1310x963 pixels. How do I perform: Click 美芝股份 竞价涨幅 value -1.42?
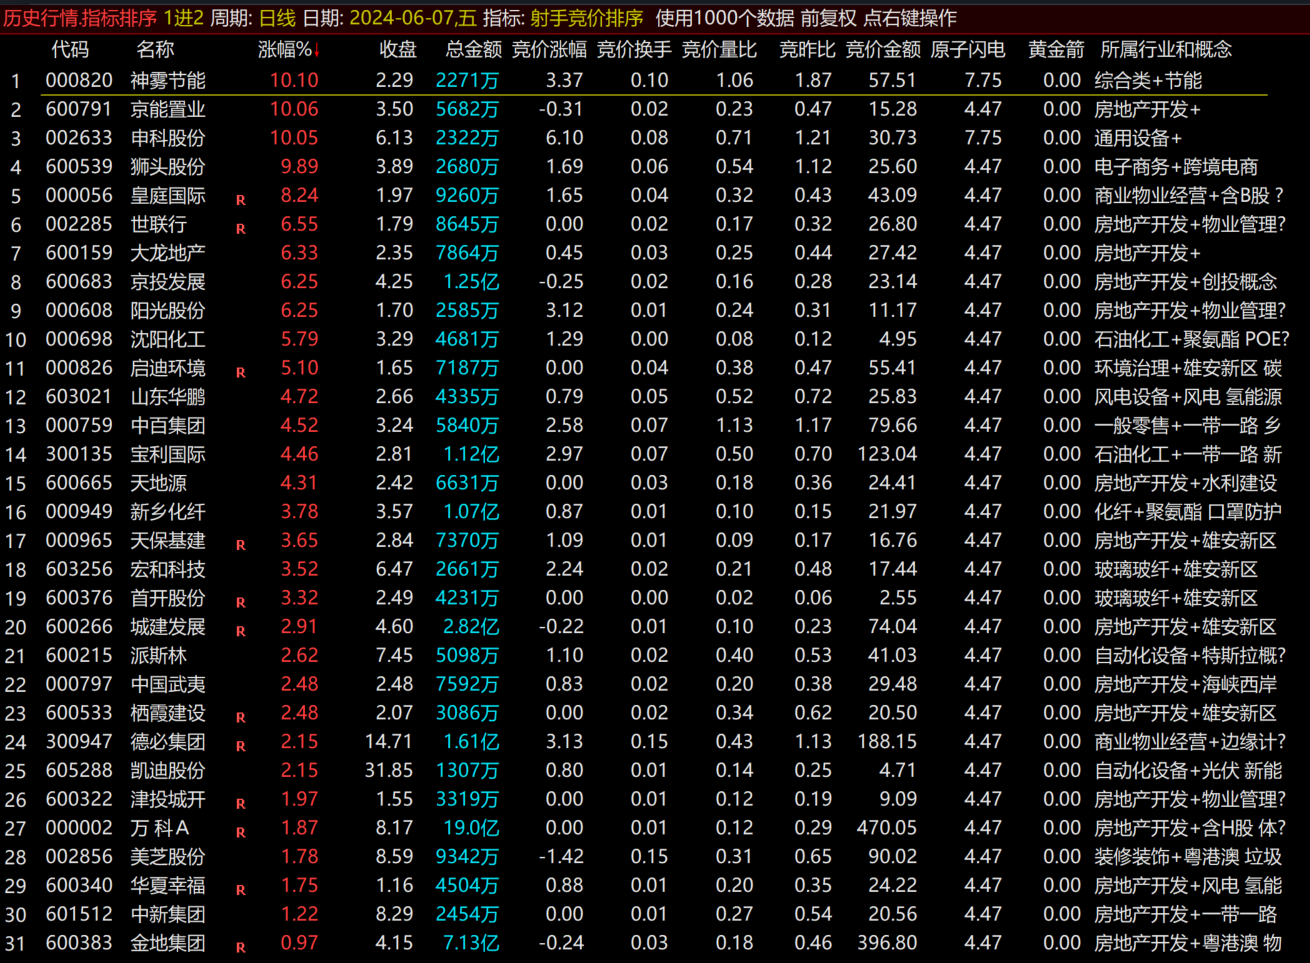pyautogui.click(x=561, y=857)
